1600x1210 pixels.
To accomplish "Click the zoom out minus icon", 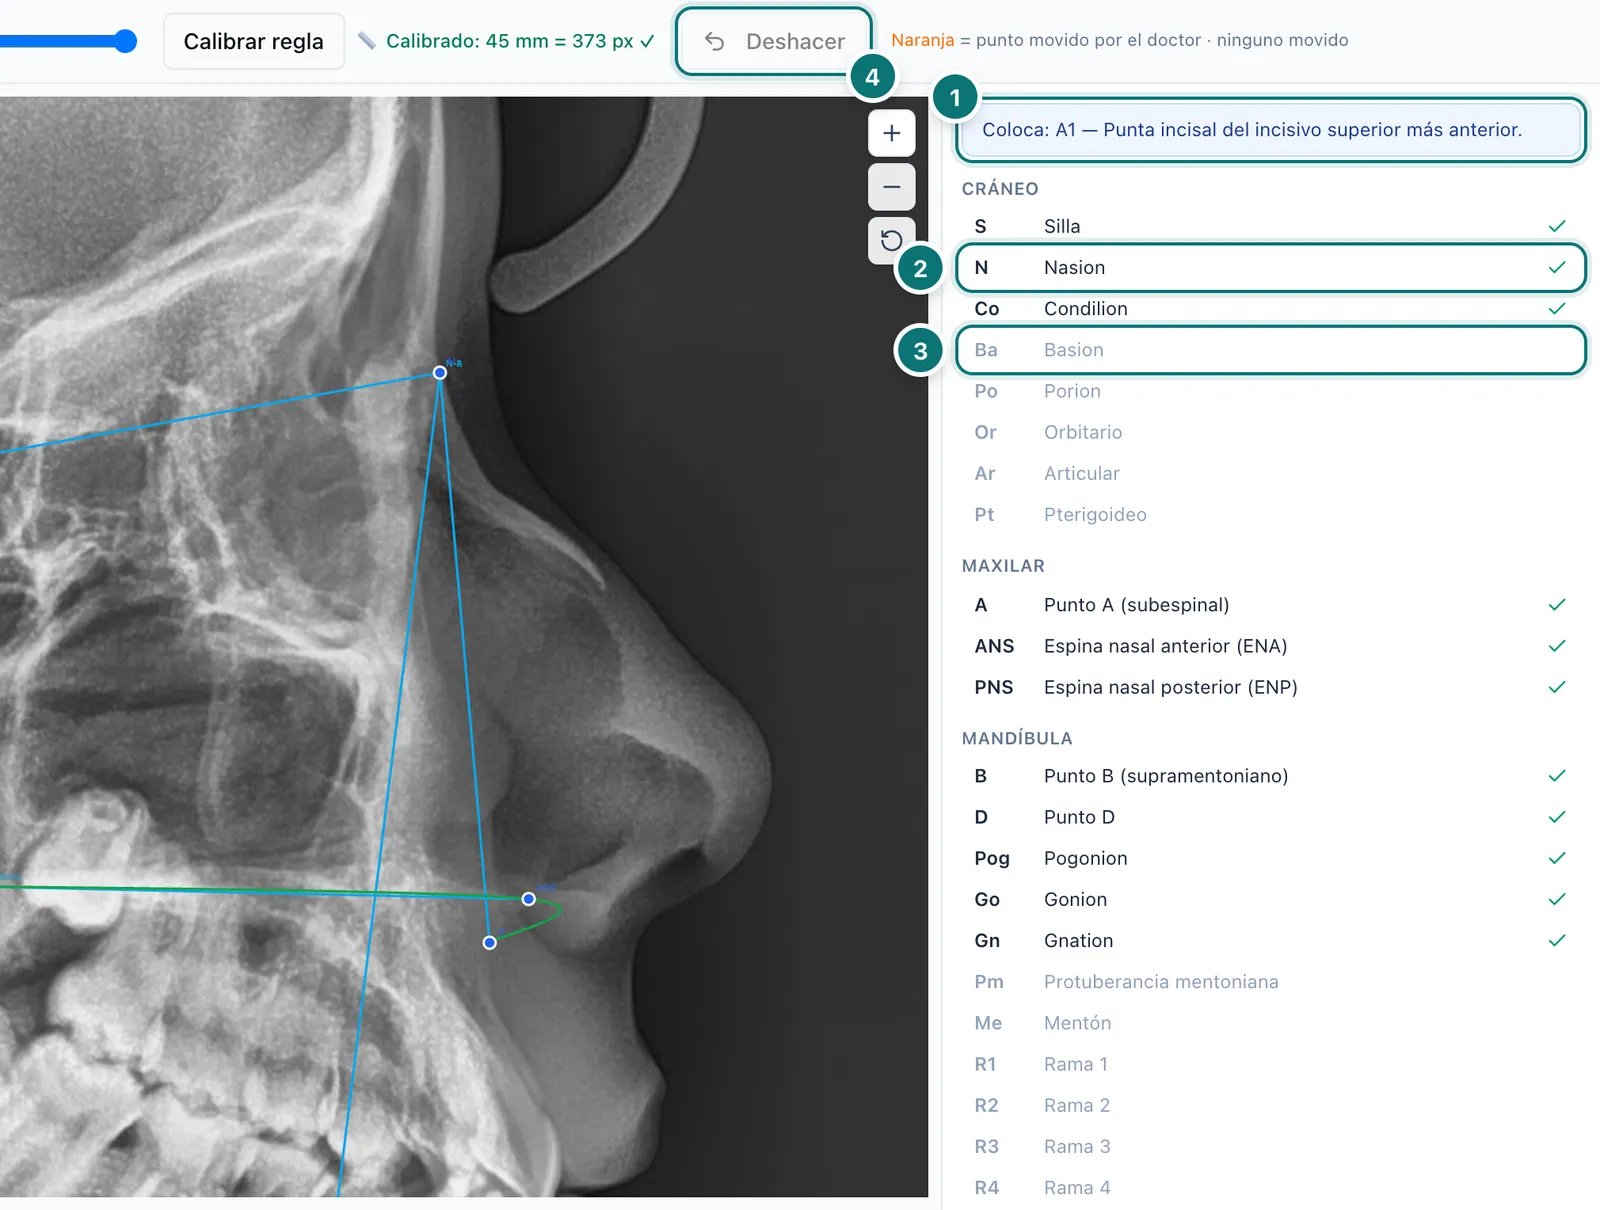I will tap(891, 187).
